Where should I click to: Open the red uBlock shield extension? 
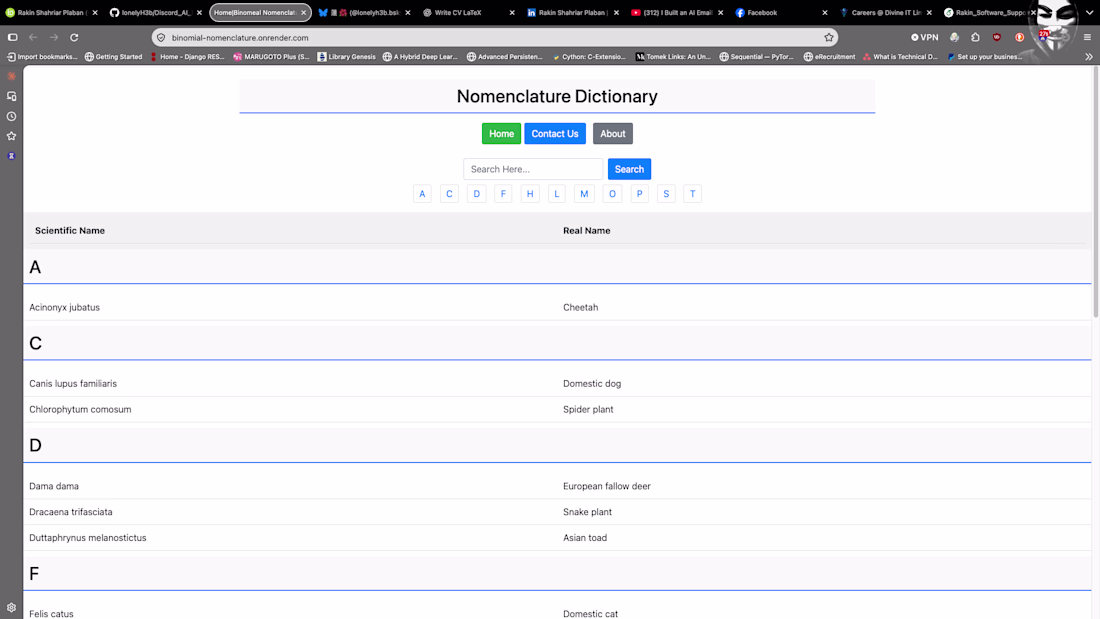(x=997, y=37)
